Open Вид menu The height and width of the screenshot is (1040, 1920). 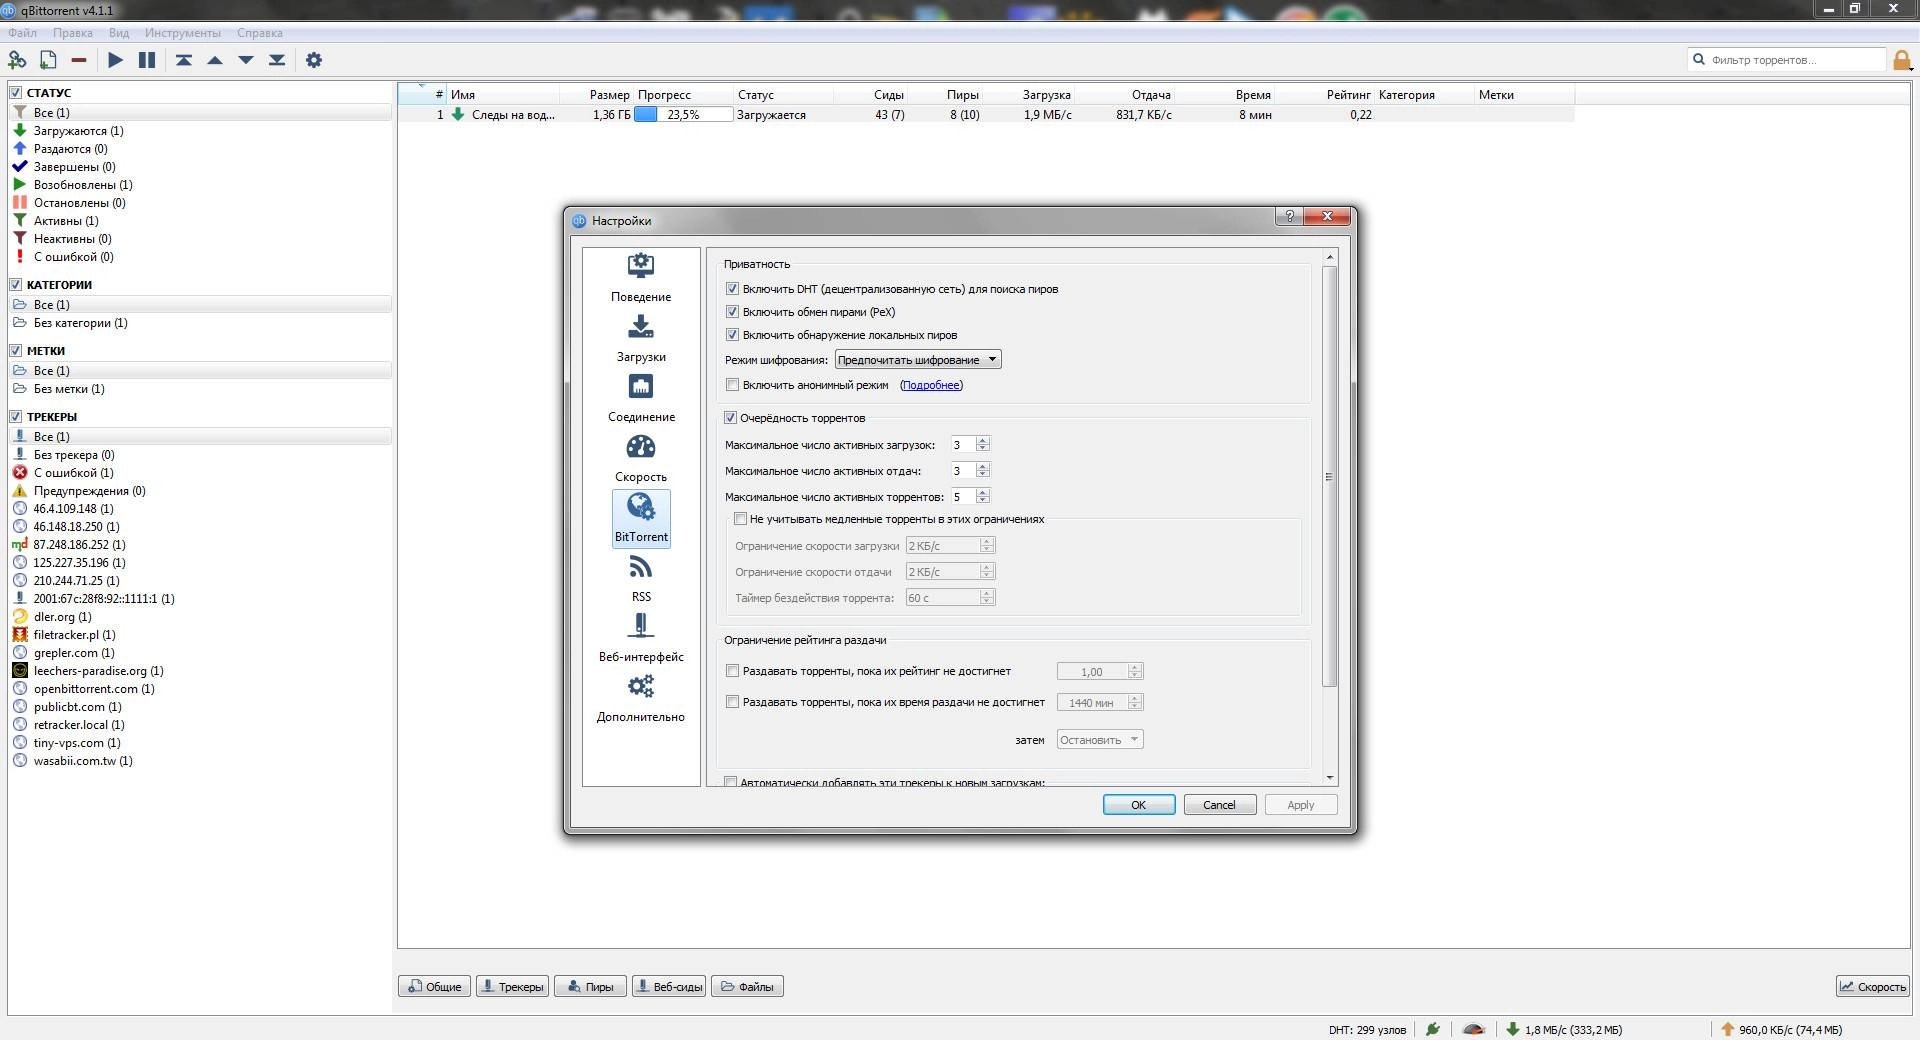(x=119, y=33)
